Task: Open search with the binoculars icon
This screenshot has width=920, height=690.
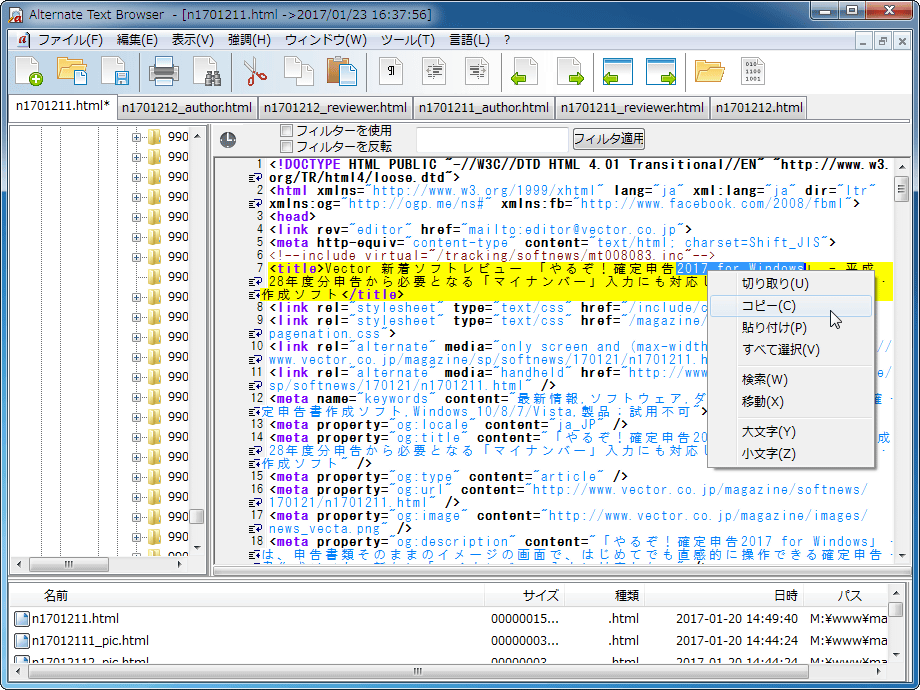Action: pos(207,71)
